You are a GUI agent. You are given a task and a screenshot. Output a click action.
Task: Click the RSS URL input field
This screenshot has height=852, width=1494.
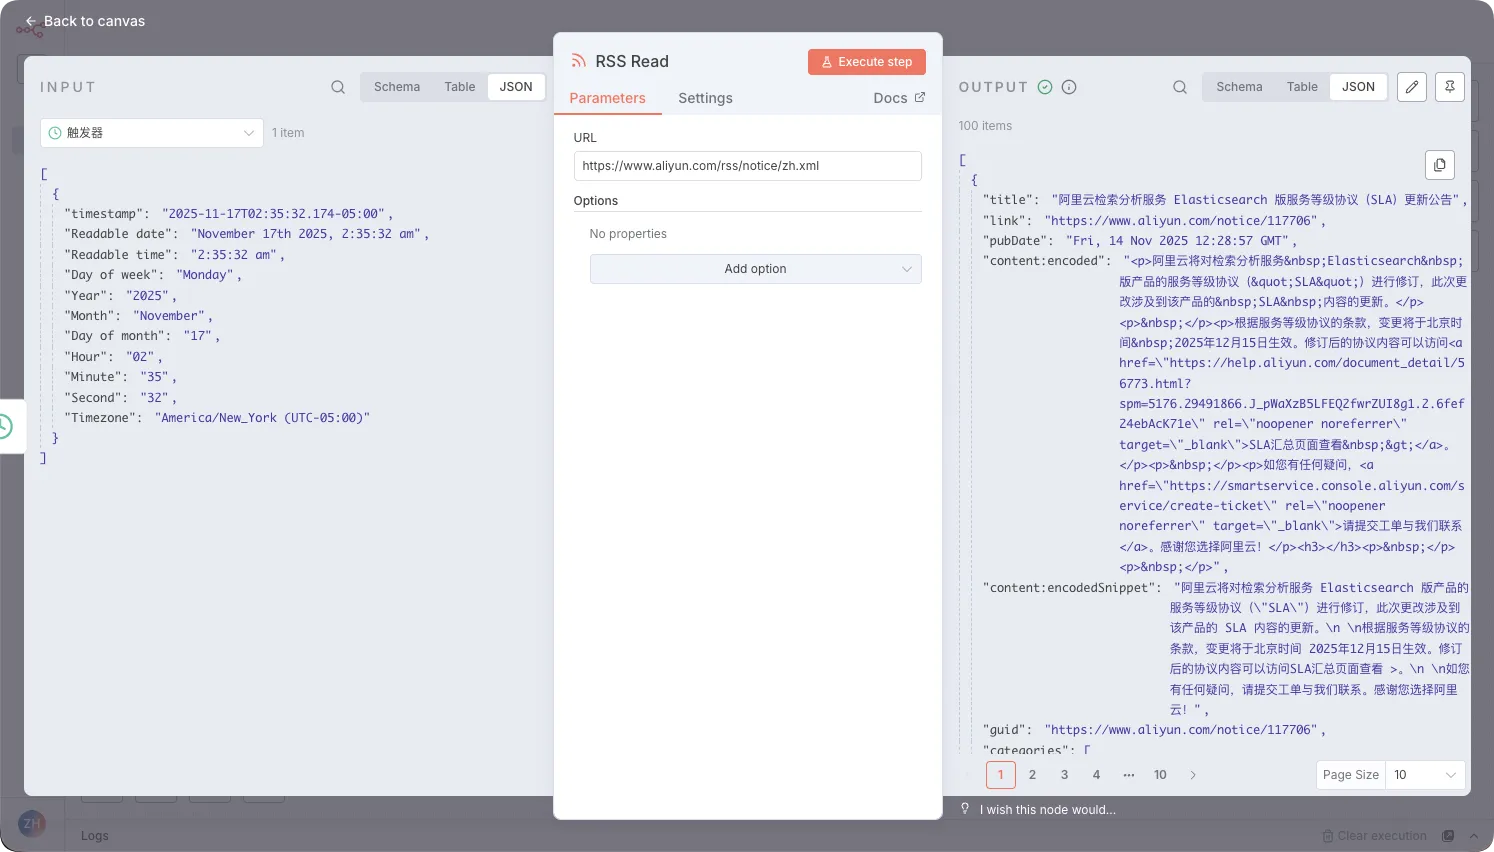click(x=747, y=166)
